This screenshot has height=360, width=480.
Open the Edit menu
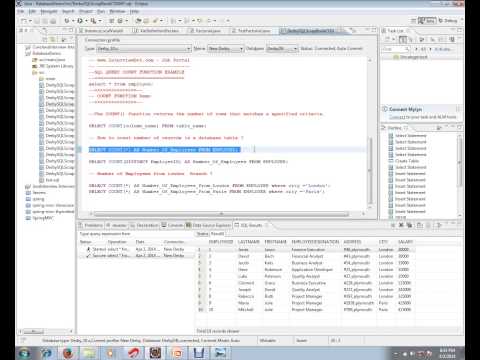coord(32,11)
